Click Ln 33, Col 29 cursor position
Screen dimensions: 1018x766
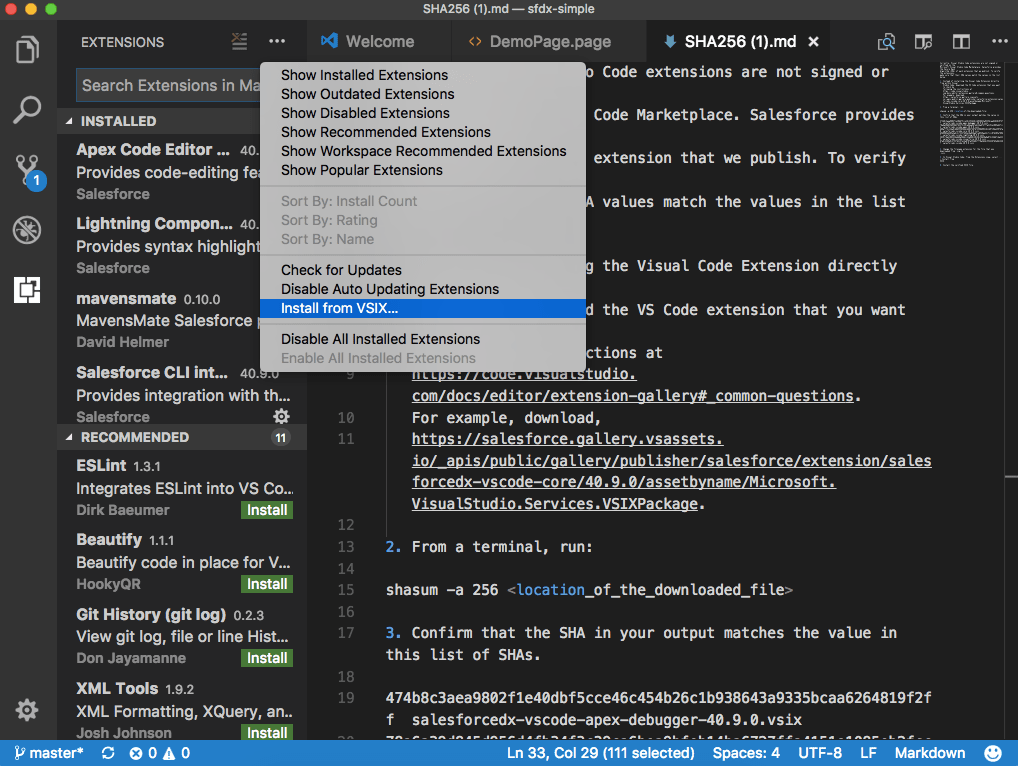click(x=601, y=753)
